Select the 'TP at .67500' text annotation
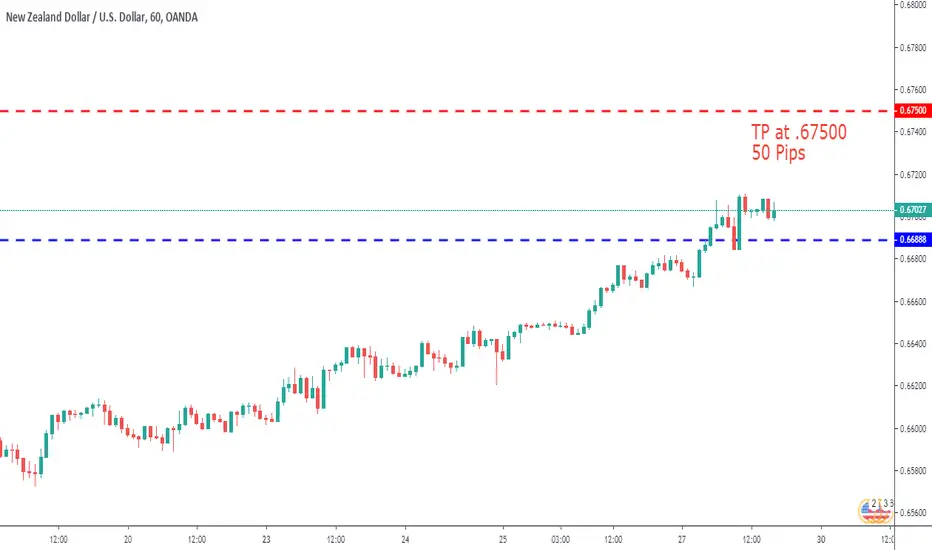The width and height of the screenshot is (932, 550). tap(799, 132)
